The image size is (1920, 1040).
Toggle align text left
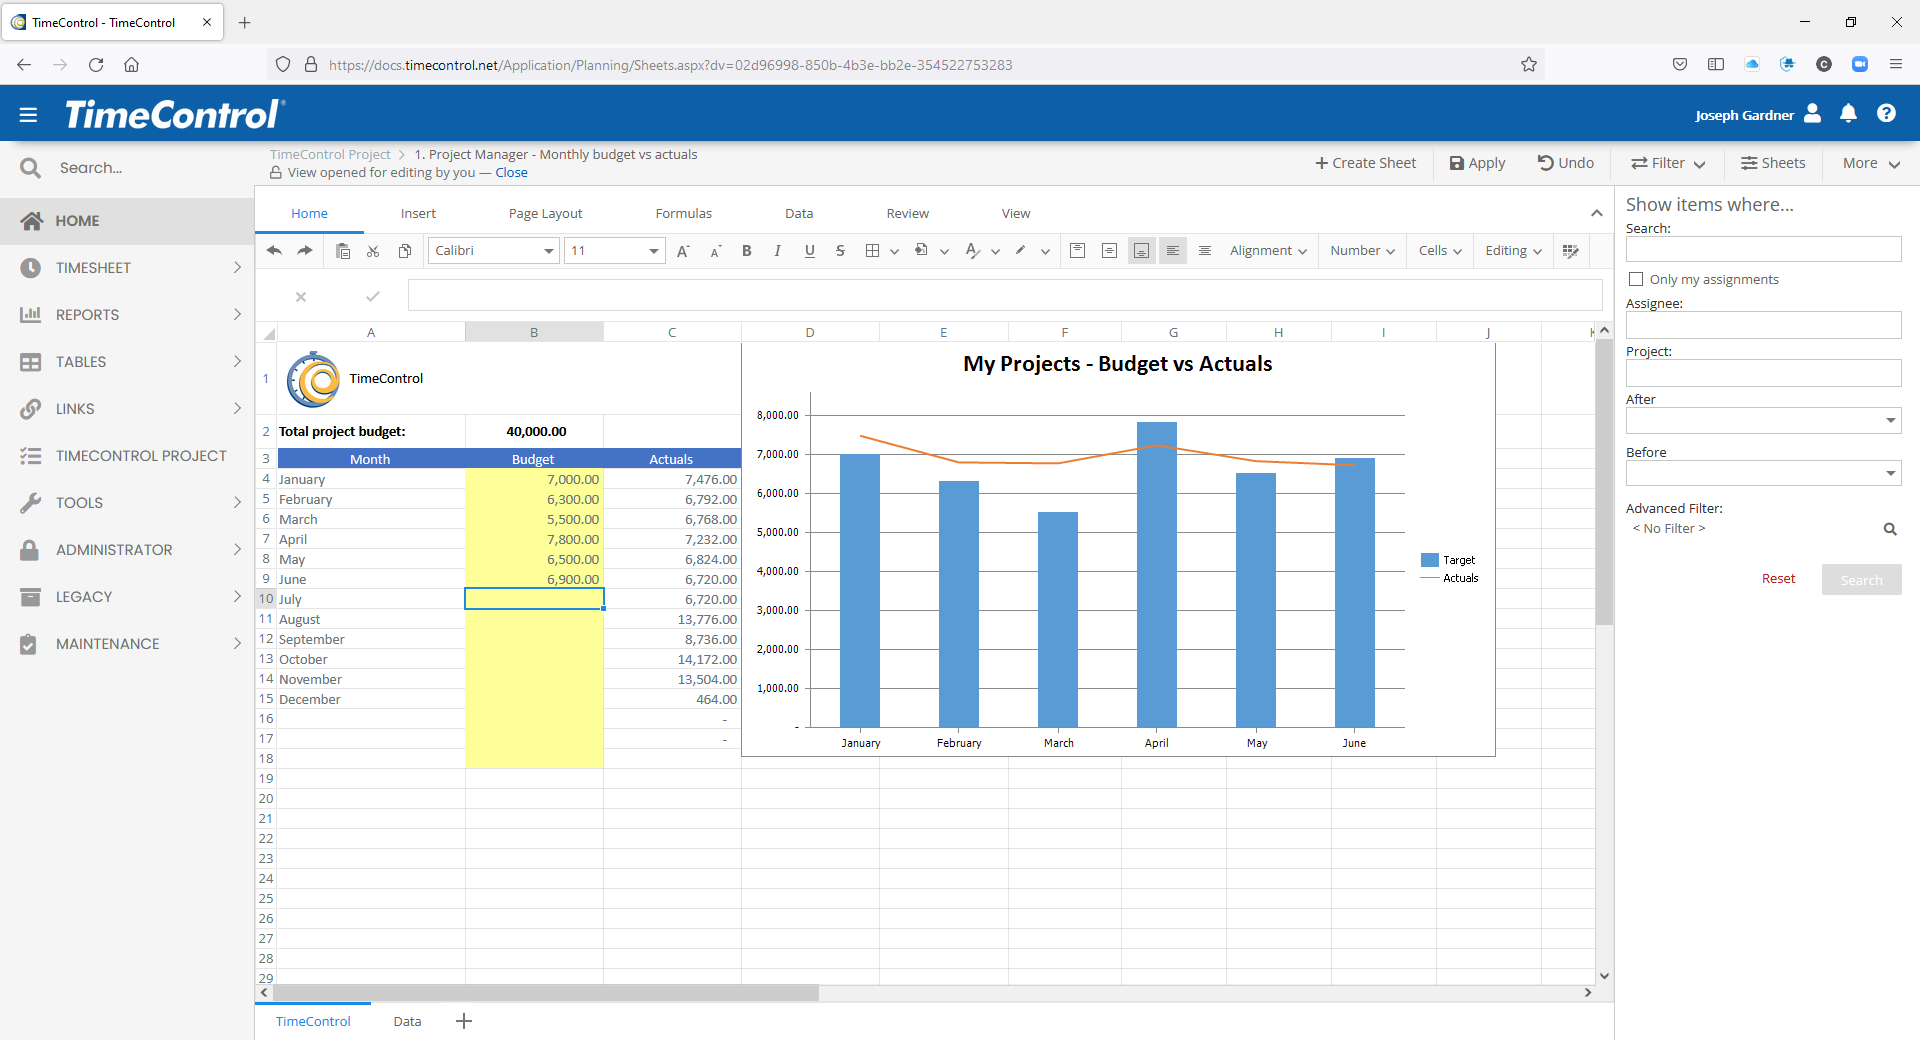[1173, 251]
